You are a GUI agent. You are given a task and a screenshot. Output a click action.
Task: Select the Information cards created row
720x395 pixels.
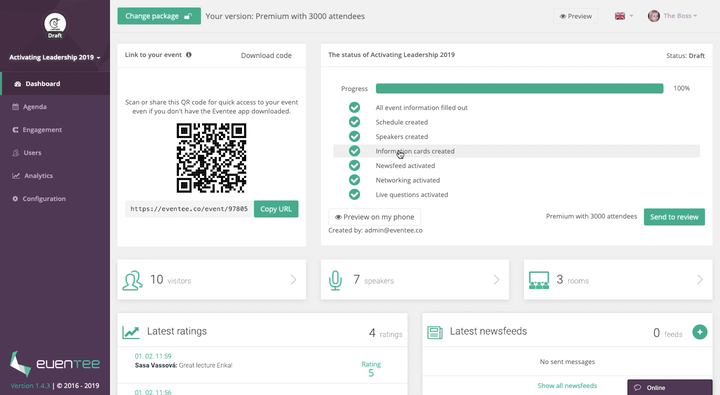(x=517, y=151)
